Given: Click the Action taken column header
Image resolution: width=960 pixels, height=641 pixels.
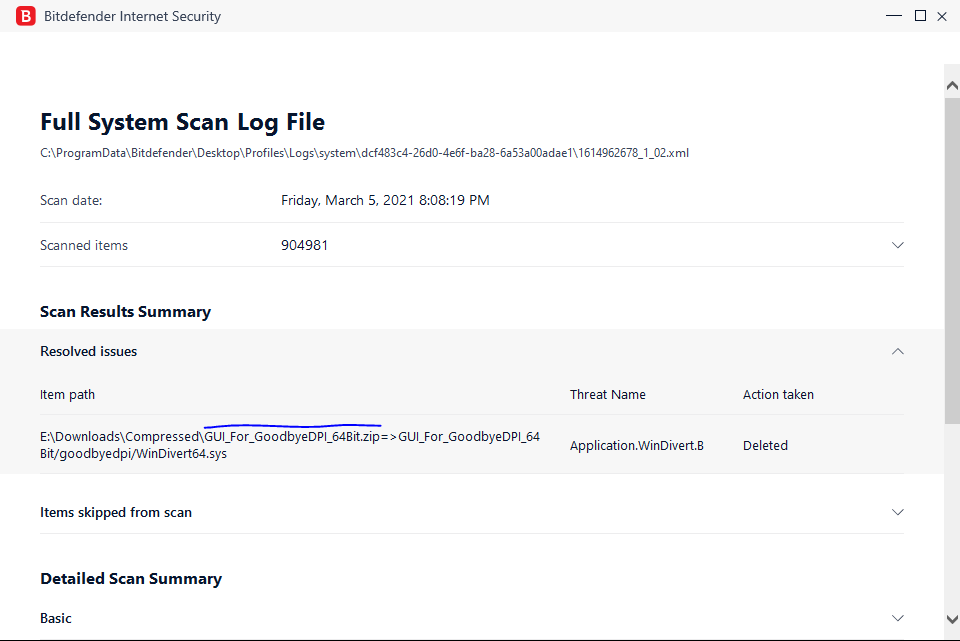Looking at the screenshot, I should coord(778,394).
